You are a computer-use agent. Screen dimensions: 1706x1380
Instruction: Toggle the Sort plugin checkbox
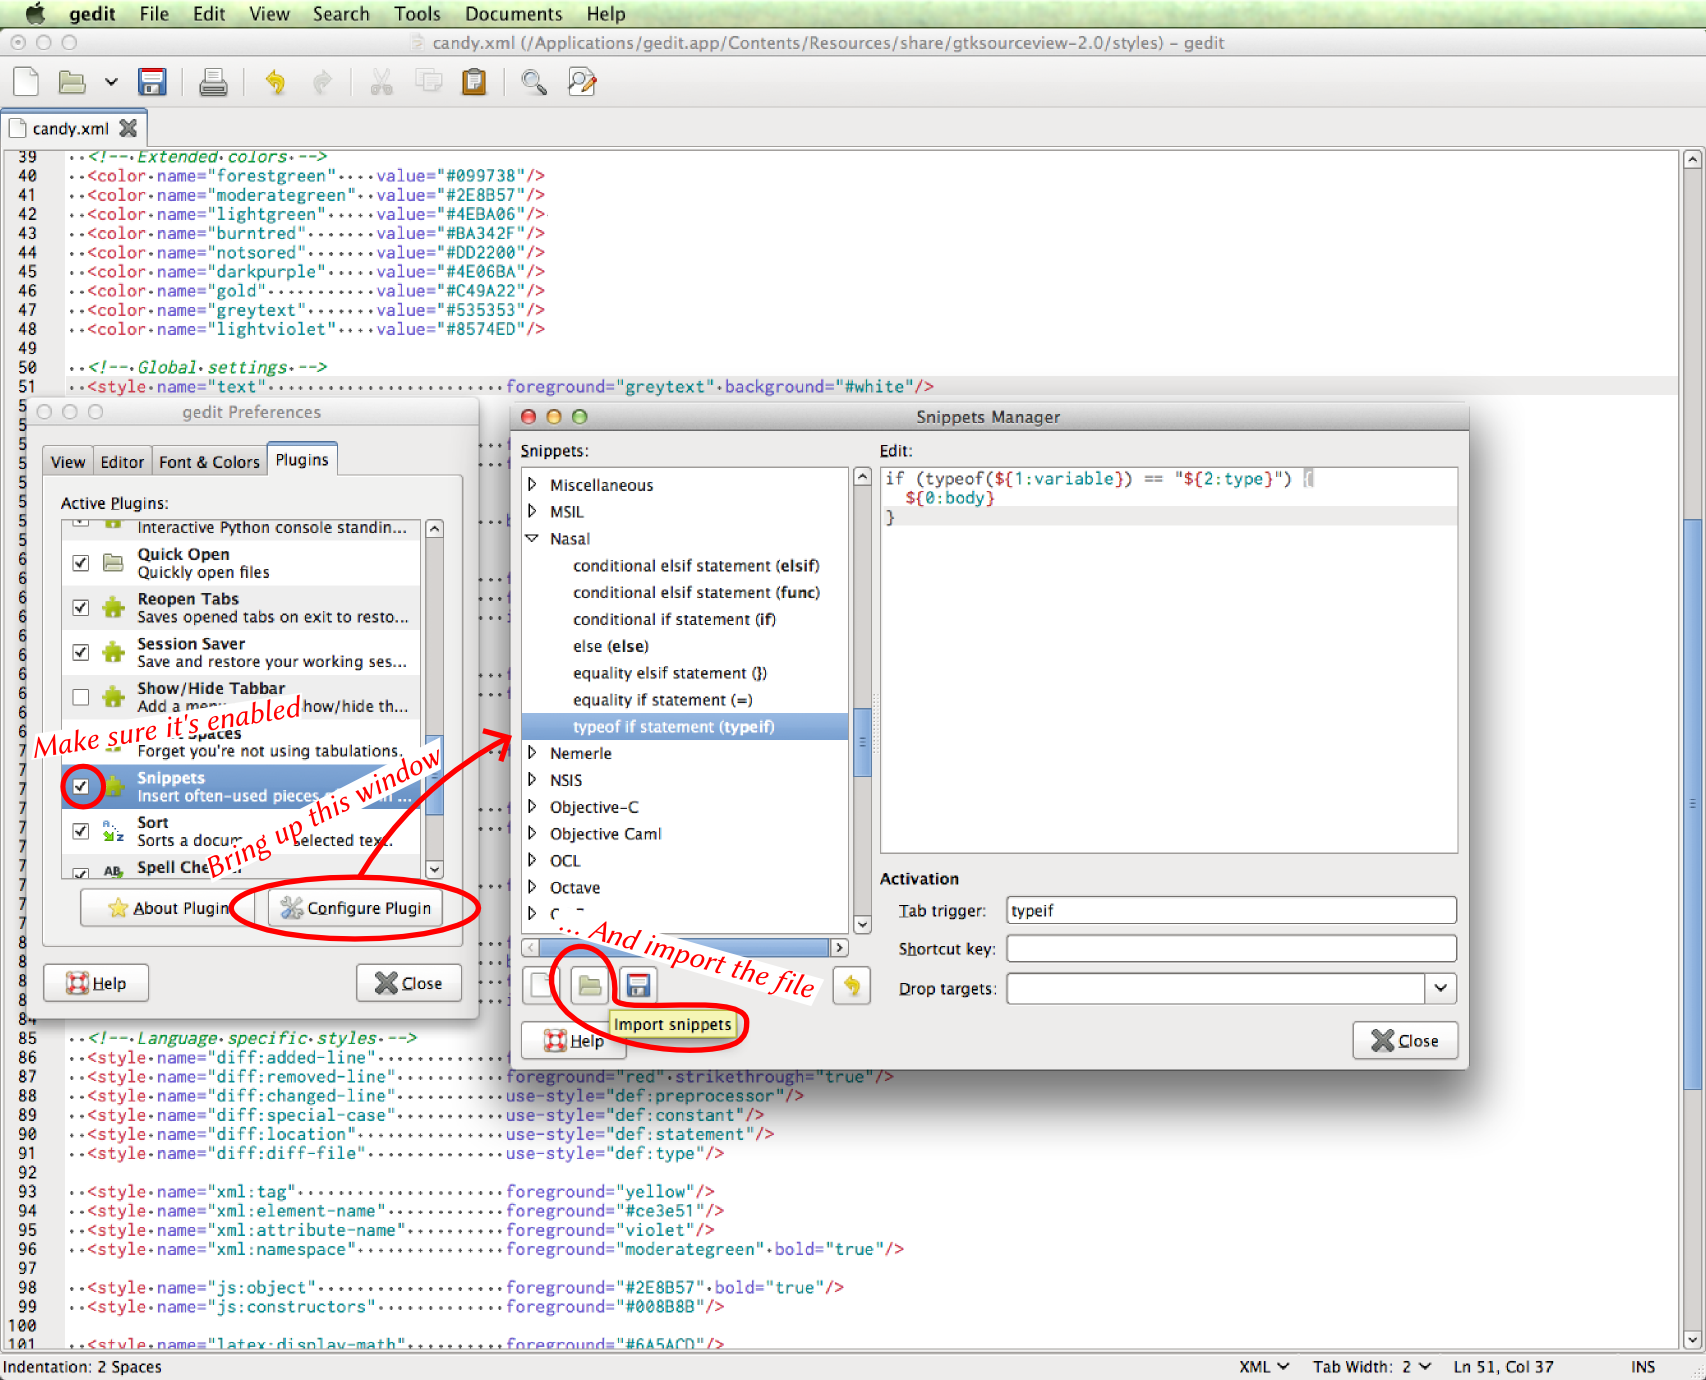coord(81,831)
